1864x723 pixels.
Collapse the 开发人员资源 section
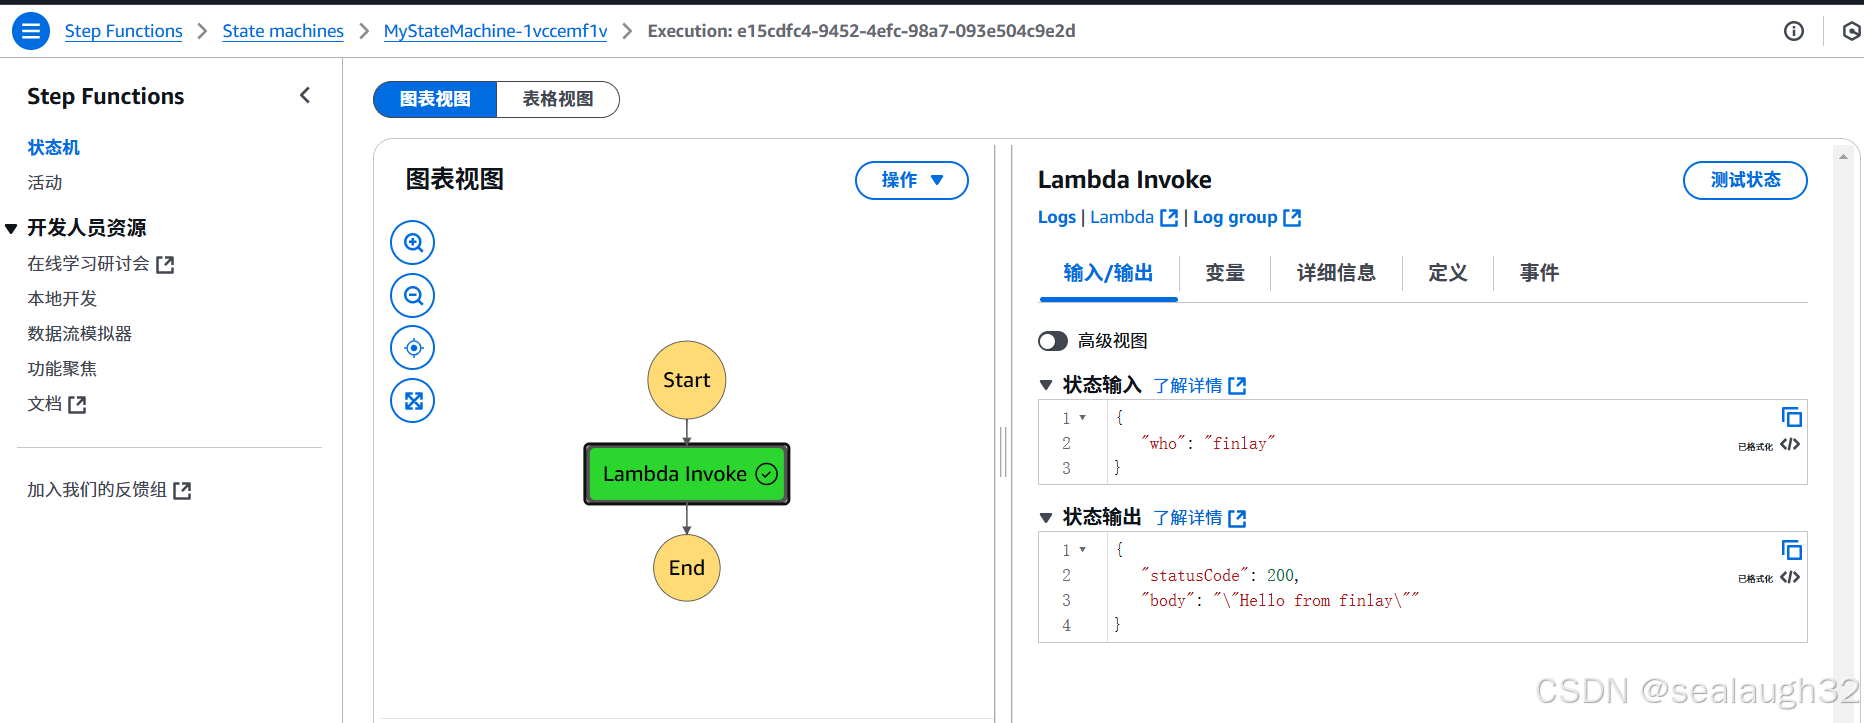(x=11, y=229)
